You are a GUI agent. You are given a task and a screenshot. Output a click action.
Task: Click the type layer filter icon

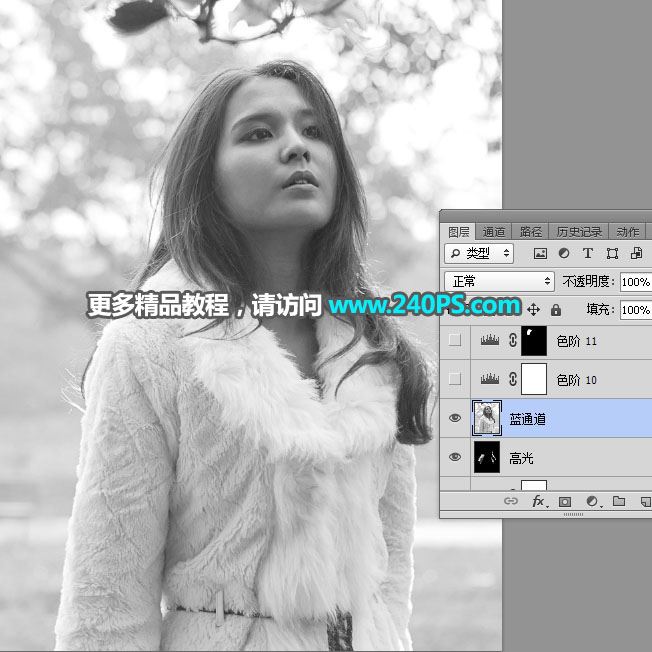click(x=588, y=254)
